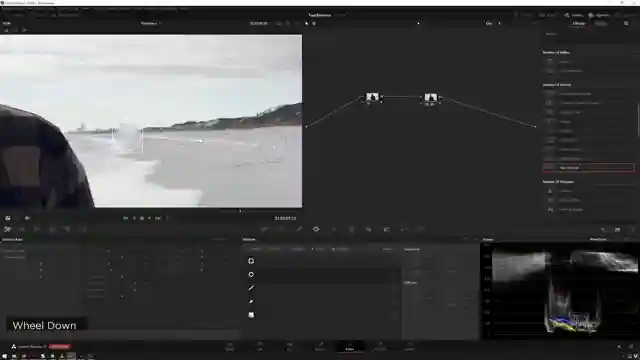Switch to the Fusion page tab

click(320, 347)
